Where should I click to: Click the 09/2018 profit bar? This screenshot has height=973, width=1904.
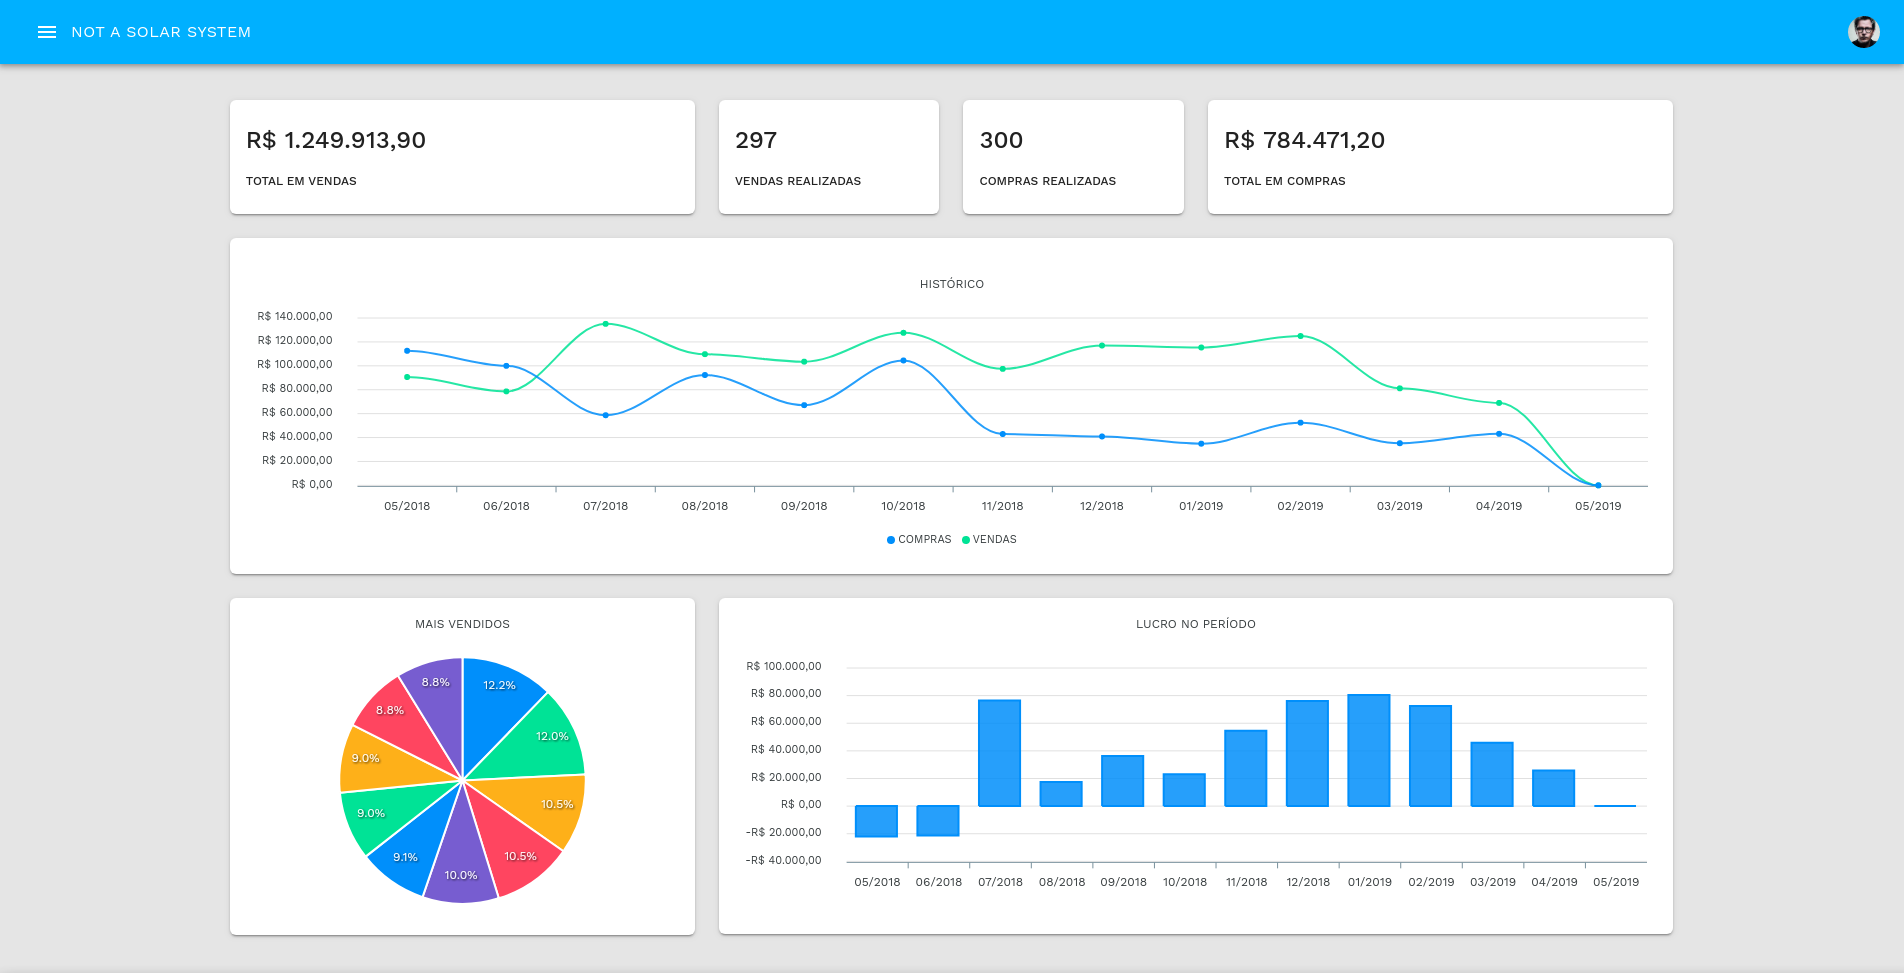point(1122,781)
